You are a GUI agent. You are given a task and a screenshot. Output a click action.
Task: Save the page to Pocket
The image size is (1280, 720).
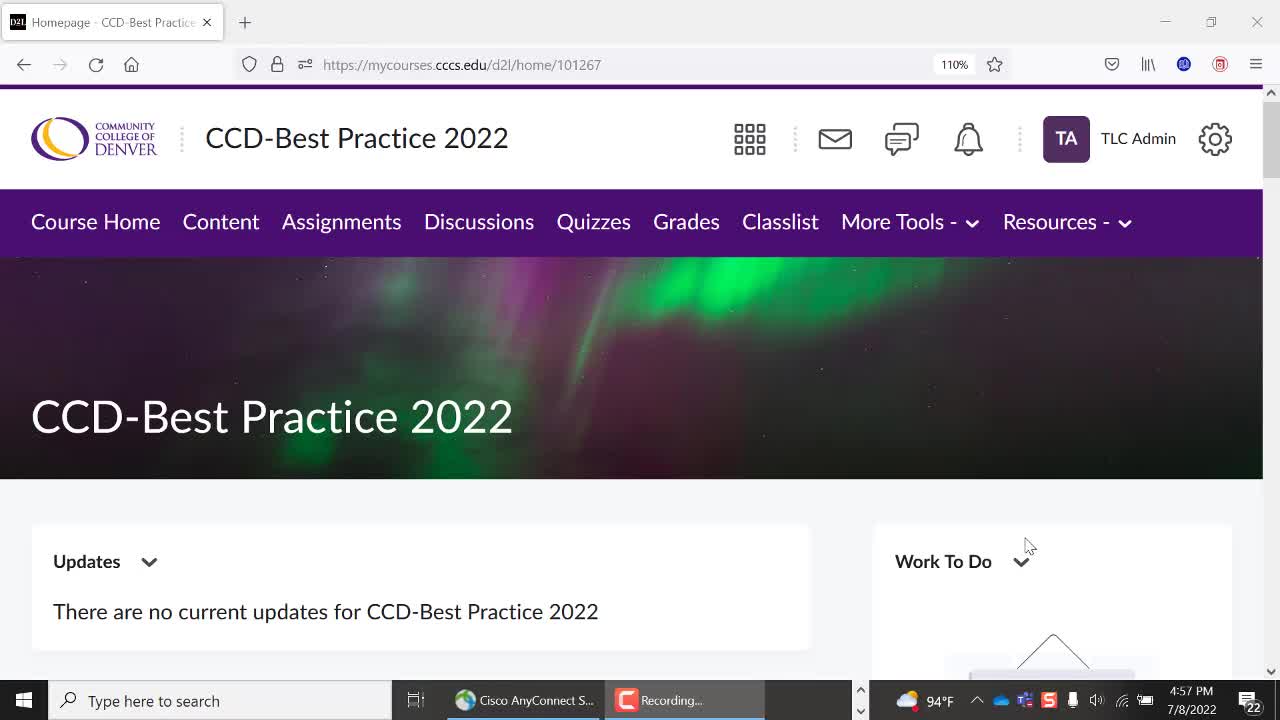1112,65
